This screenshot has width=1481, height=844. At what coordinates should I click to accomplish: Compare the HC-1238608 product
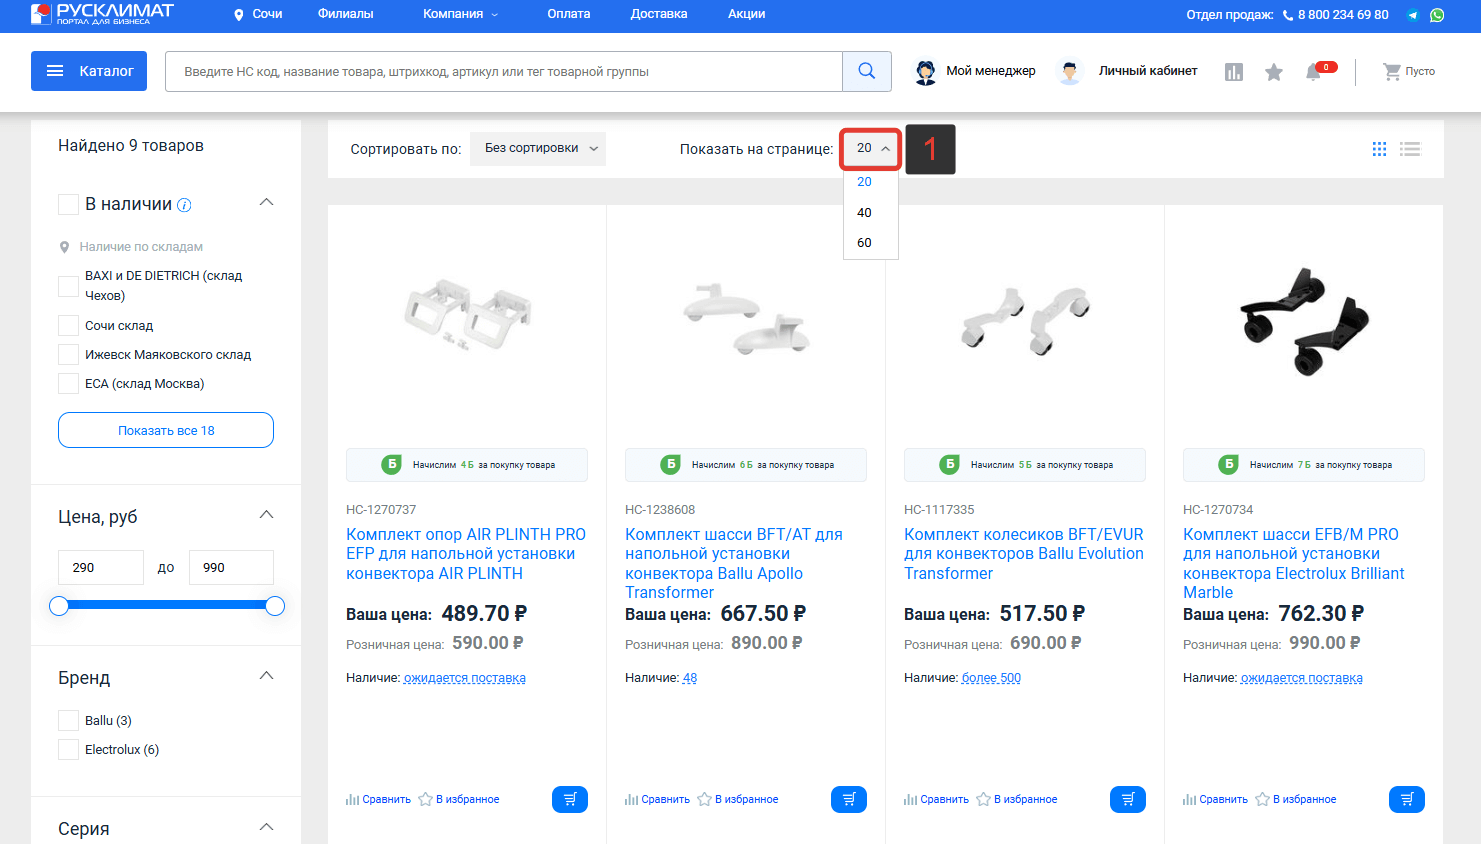657,799
